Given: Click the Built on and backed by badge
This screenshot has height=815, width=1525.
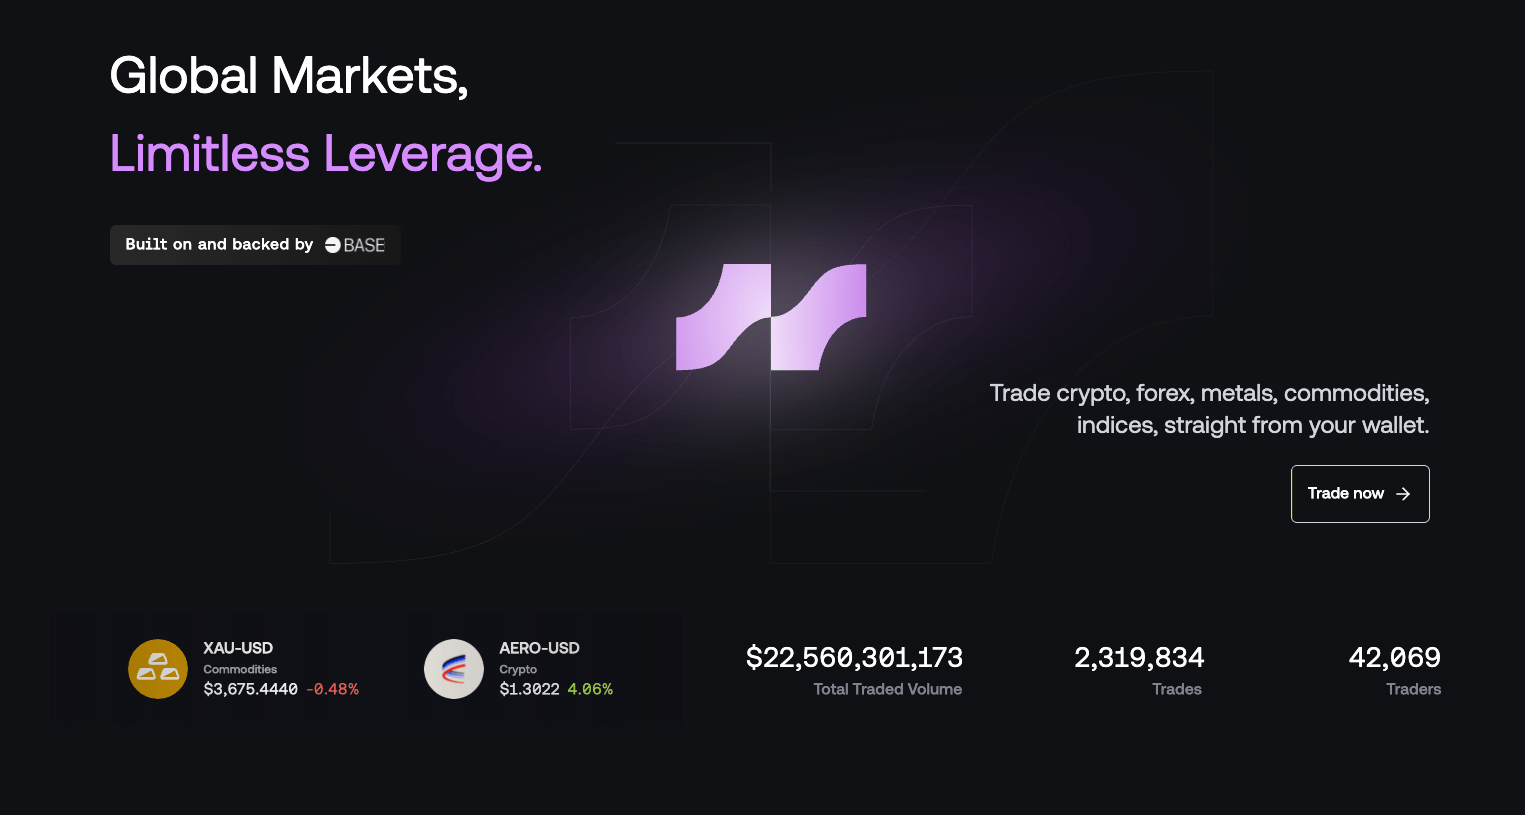Looking at the screenshot, I should (255, 245).
